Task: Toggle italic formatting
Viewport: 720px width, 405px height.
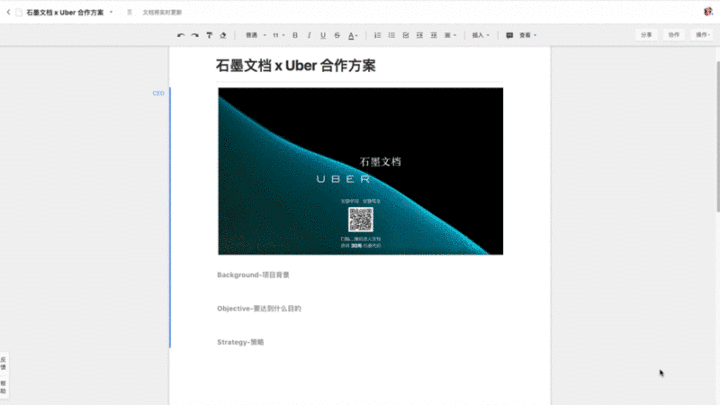Action: (309, 35)
